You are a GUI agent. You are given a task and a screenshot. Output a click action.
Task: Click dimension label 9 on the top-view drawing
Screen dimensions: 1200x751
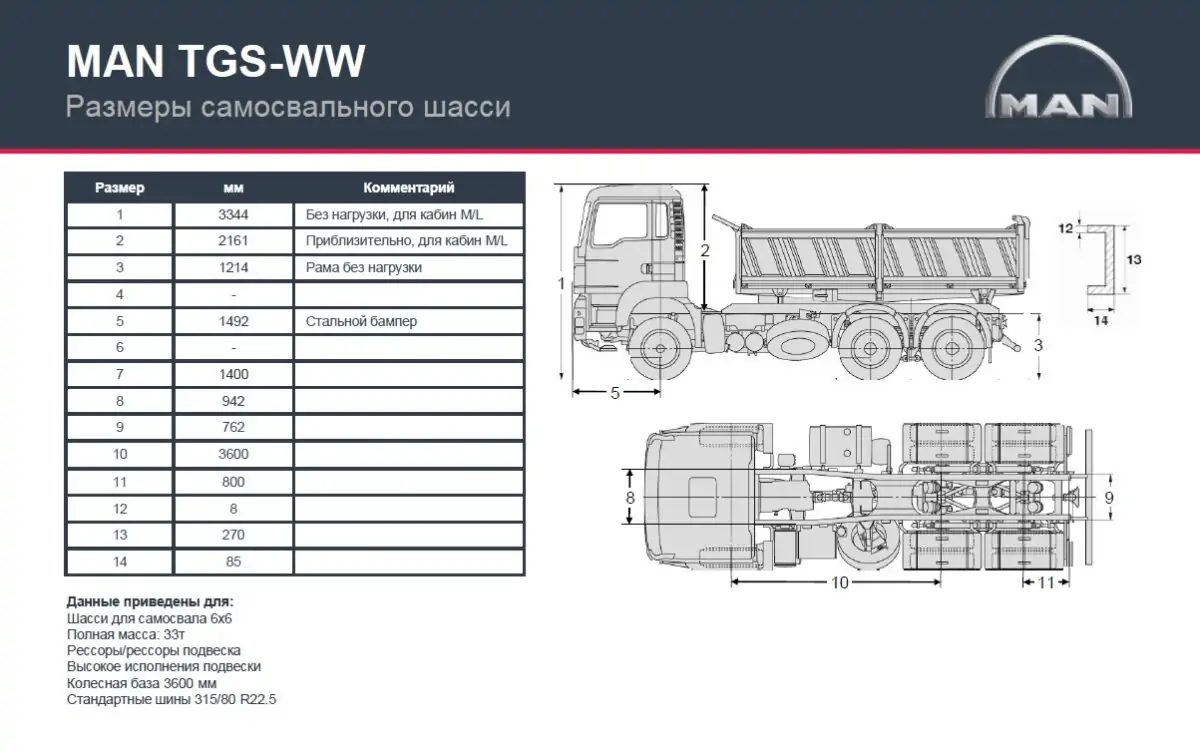click(1110, 497)
